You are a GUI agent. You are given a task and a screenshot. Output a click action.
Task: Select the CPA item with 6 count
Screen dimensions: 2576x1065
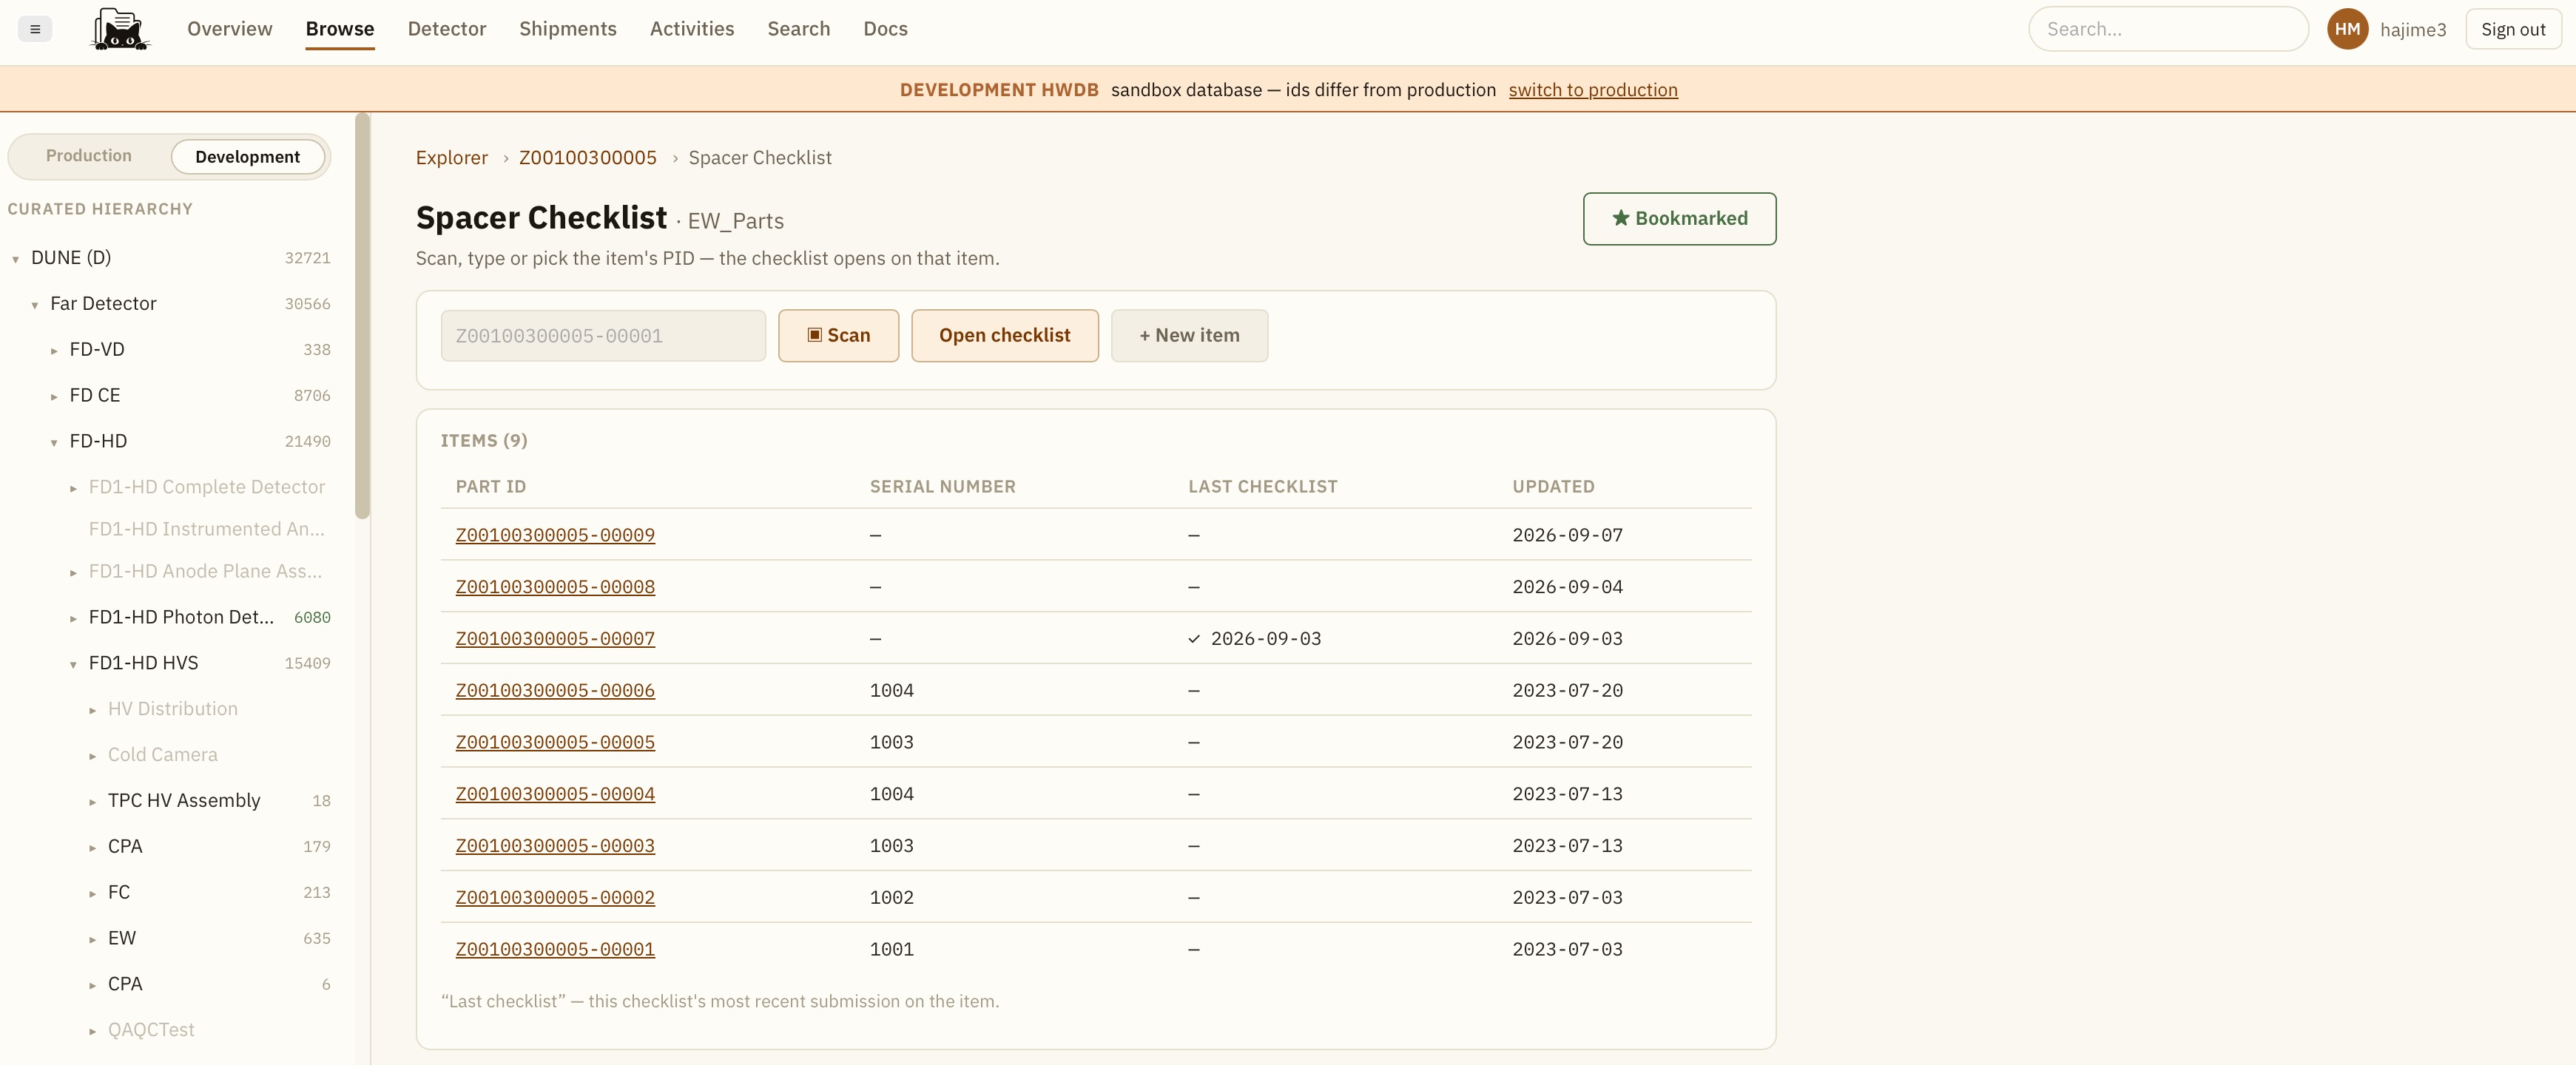(x=125, y=984)
